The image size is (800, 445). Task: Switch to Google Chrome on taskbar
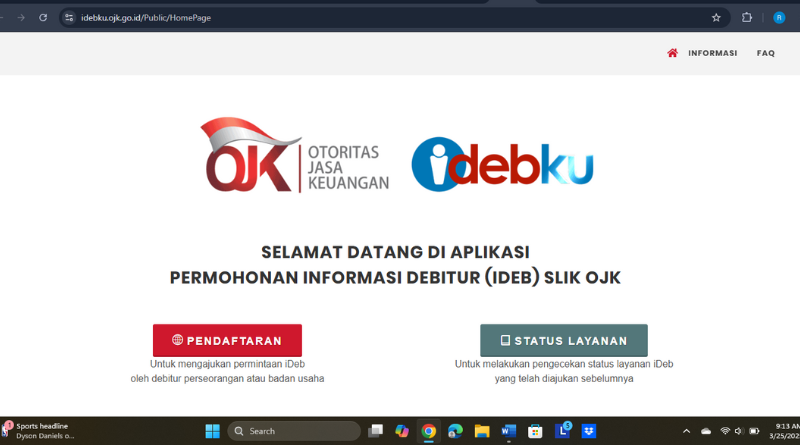pyautogui.click(x=429, y=431)
